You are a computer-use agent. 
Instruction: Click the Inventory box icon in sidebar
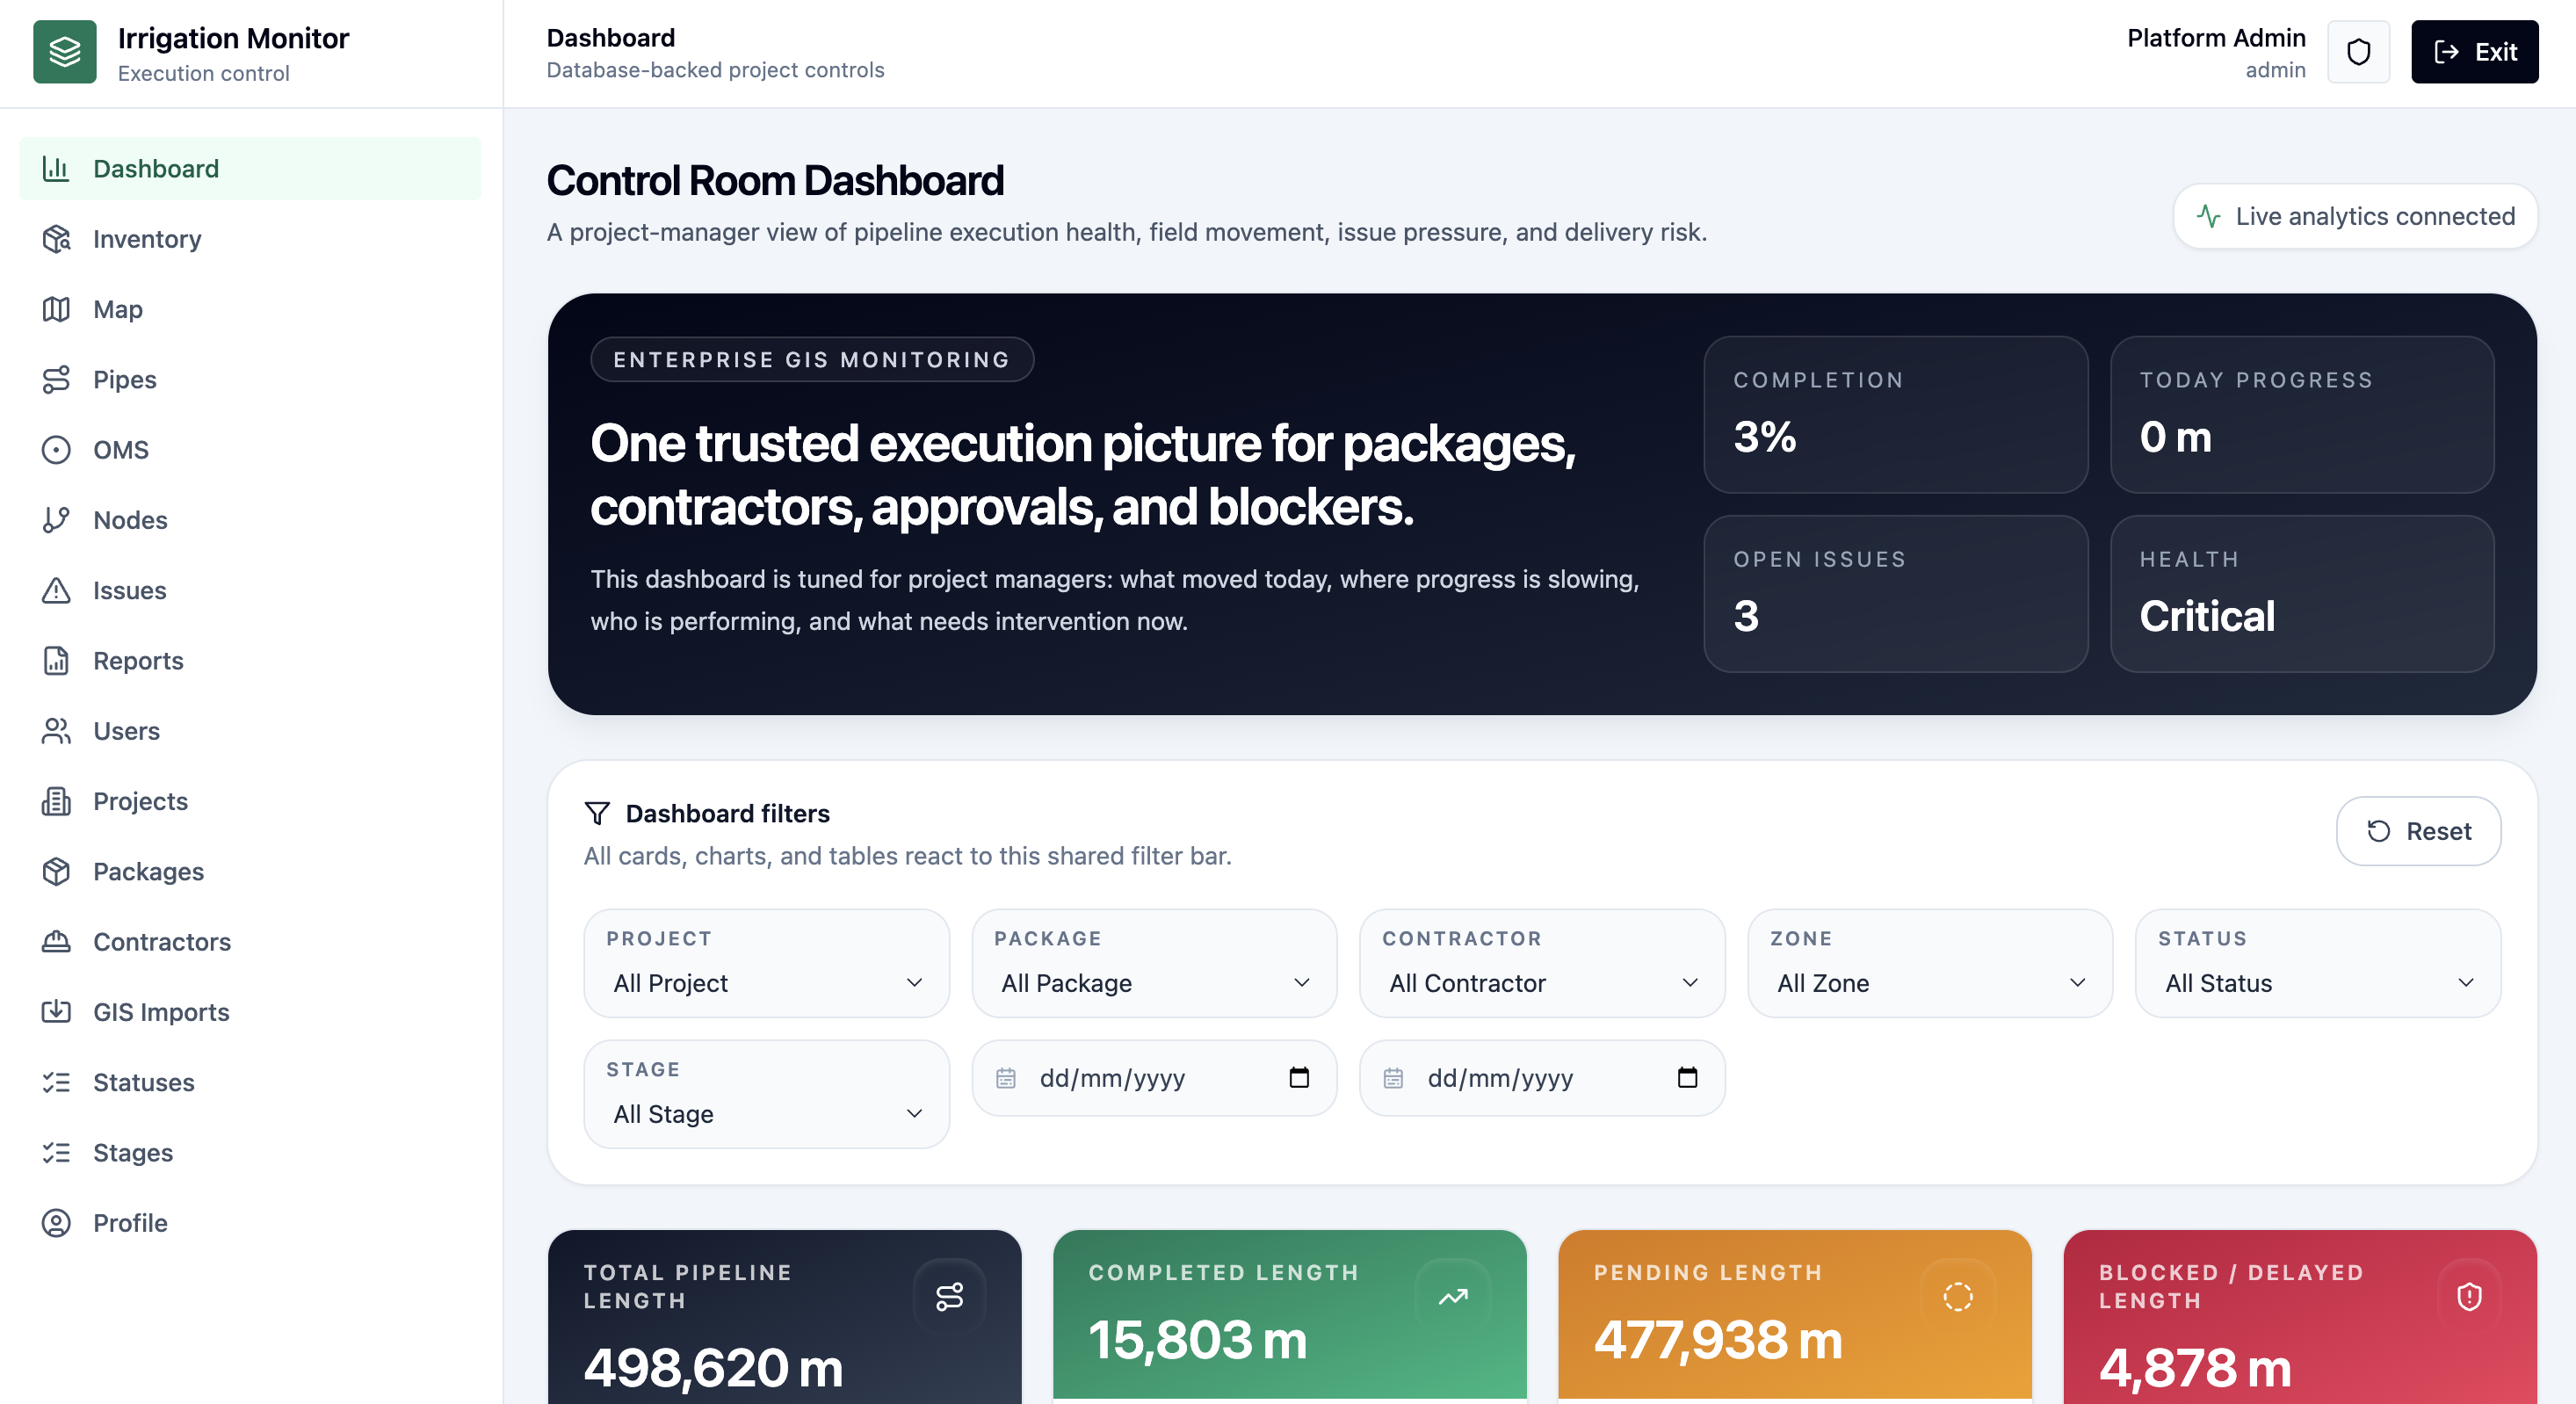pos(56,239)
